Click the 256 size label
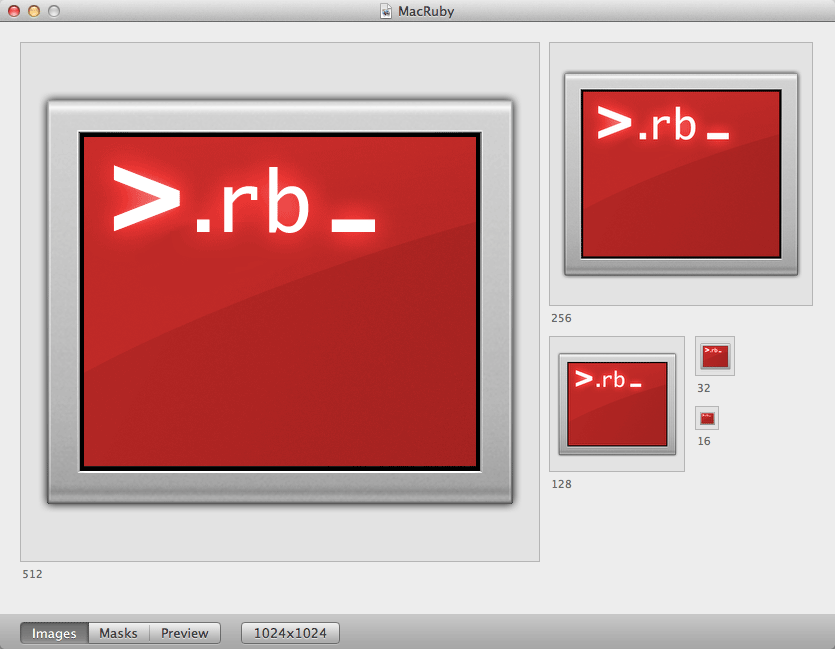This screenshot has height=649, width=835. point(561,318)
